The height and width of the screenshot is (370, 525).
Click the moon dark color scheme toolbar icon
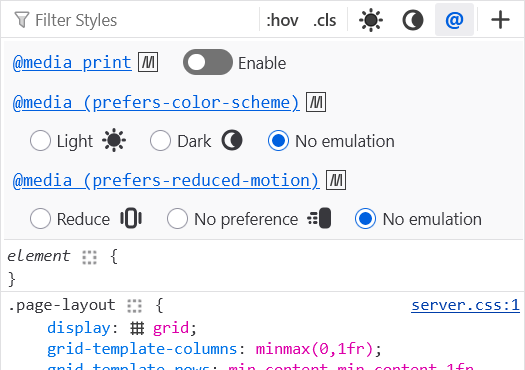click(x=412, y=20)
